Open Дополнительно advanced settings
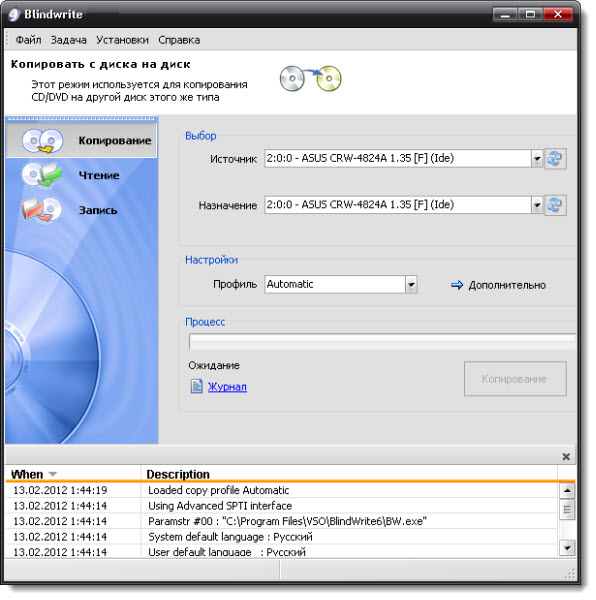Viewport: 596px width, 600px height. 507,285
